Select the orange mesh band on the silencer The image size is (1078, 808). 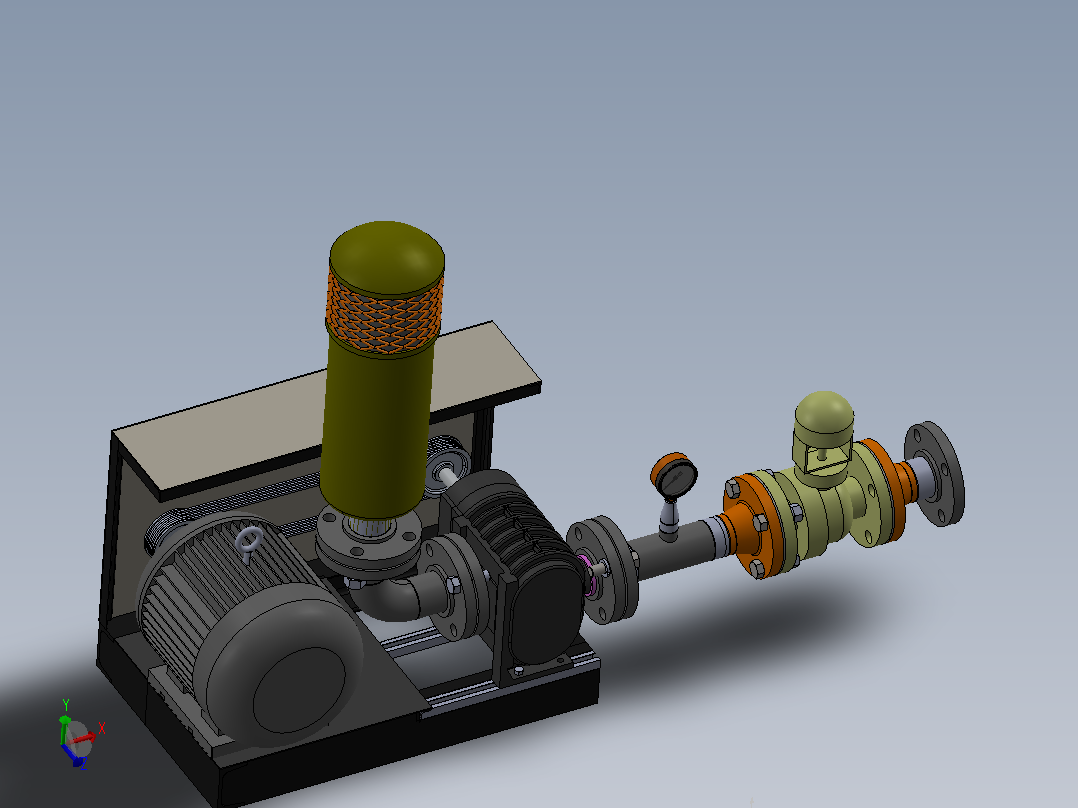385,314
